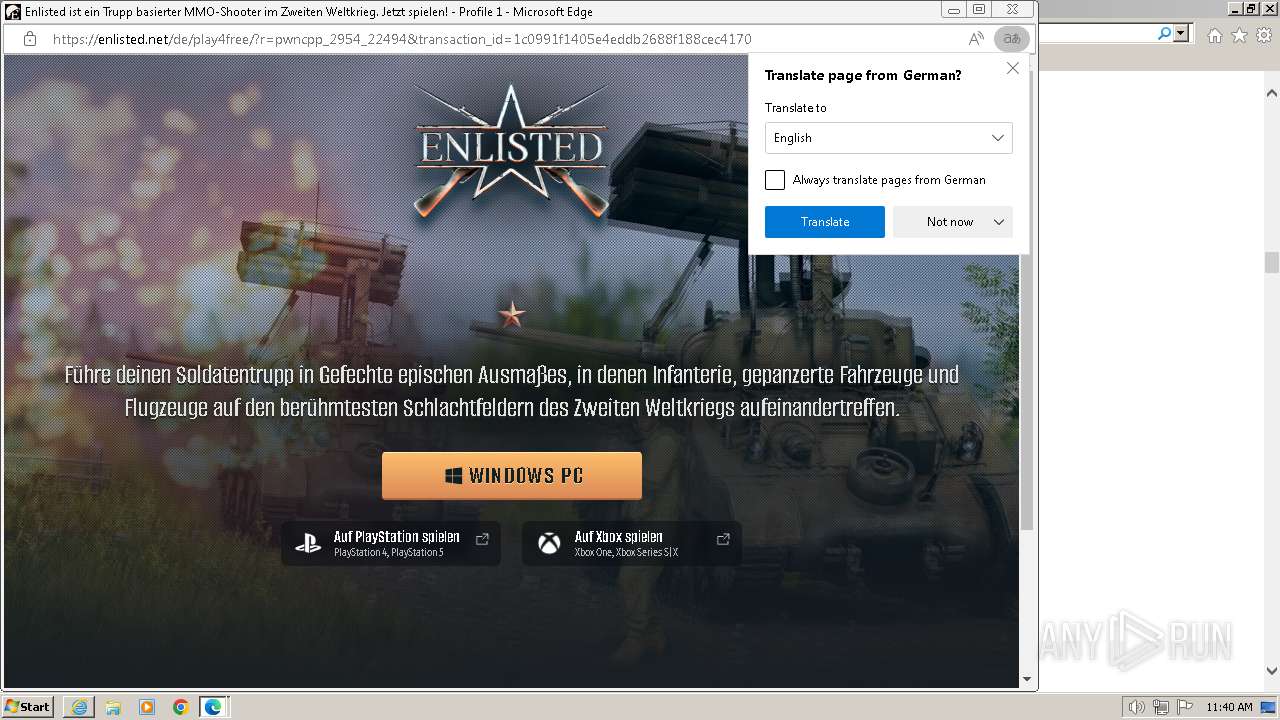The image size is (1280, 720).
Task: Open the Translate to language dropdown
Action: pyautogui.click(x=888, y=138)
